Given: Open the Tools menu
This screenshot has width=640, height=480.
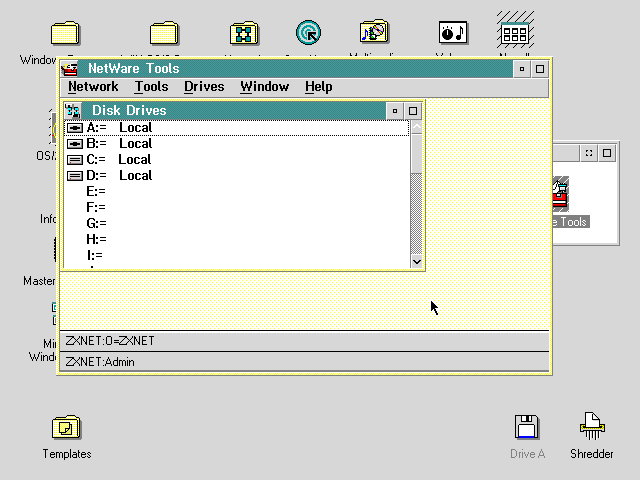Looking at the screenshot, I should click(x=151, y=87).
